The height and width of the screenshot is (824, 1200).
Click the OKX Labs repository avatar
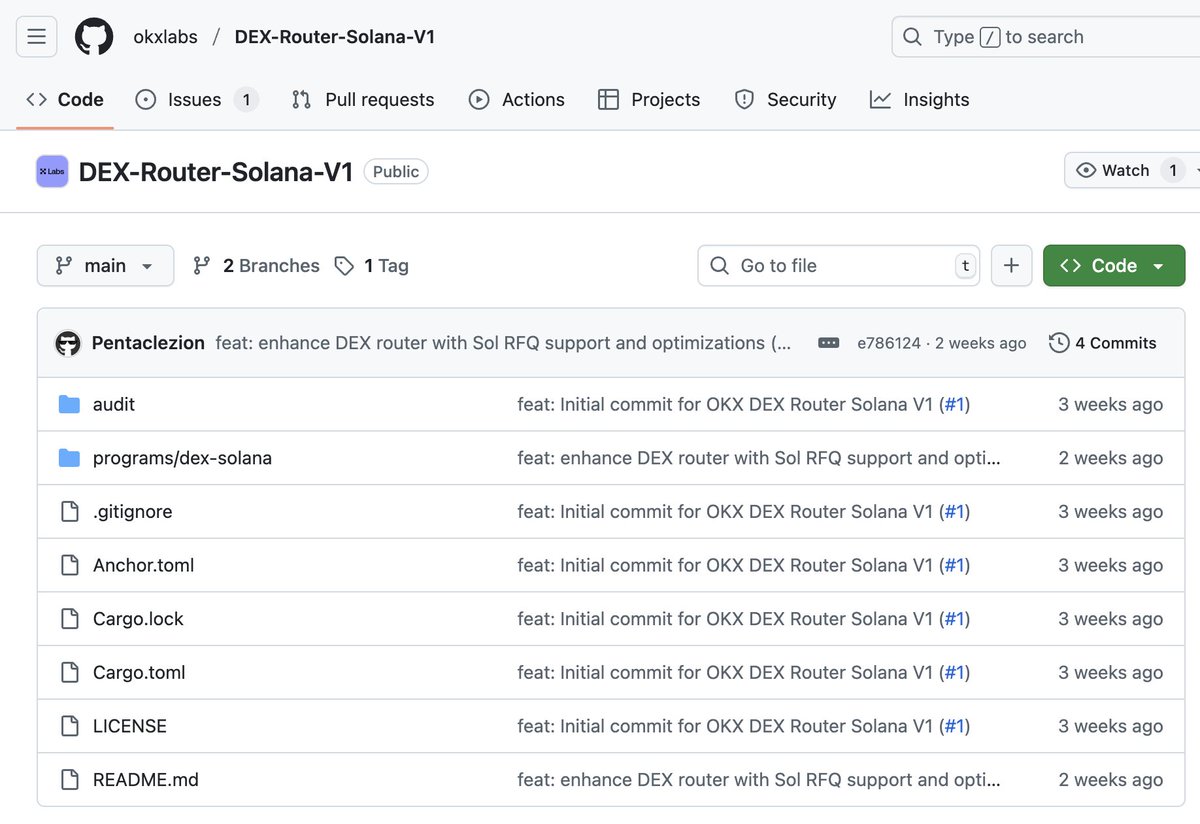tap(52, 171)
